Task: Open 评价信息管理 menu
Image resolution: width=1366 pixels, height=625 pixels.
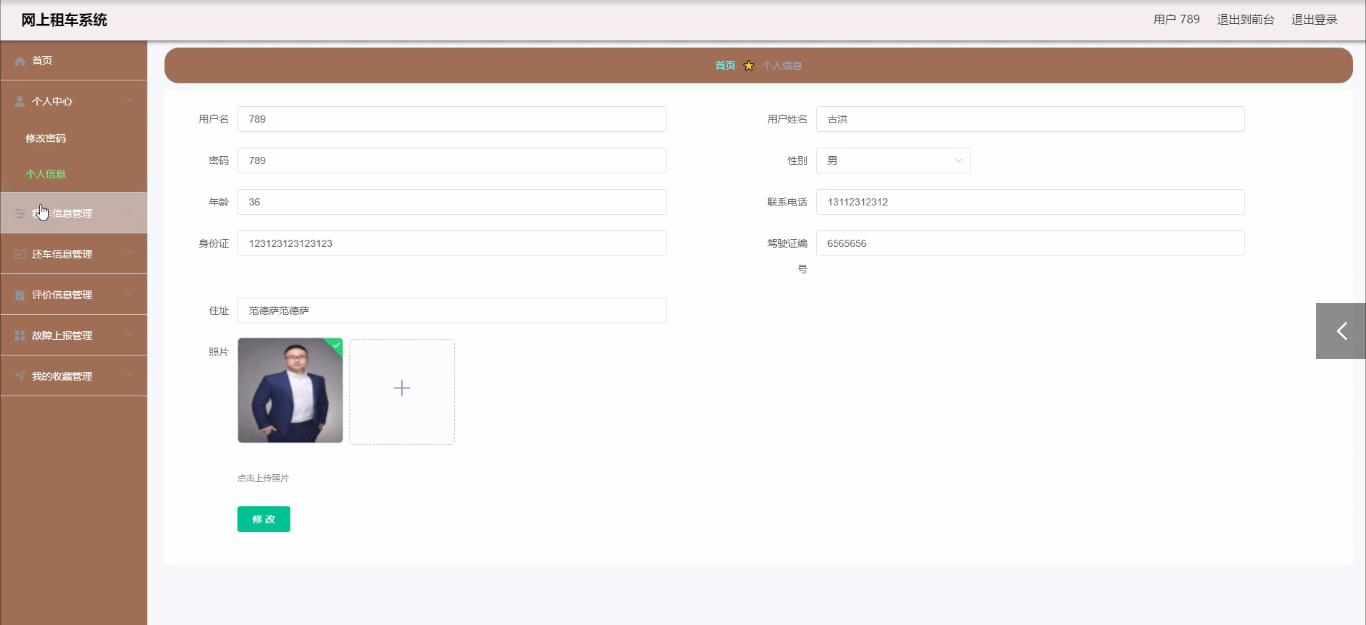Action: click(x=74, y=295)
